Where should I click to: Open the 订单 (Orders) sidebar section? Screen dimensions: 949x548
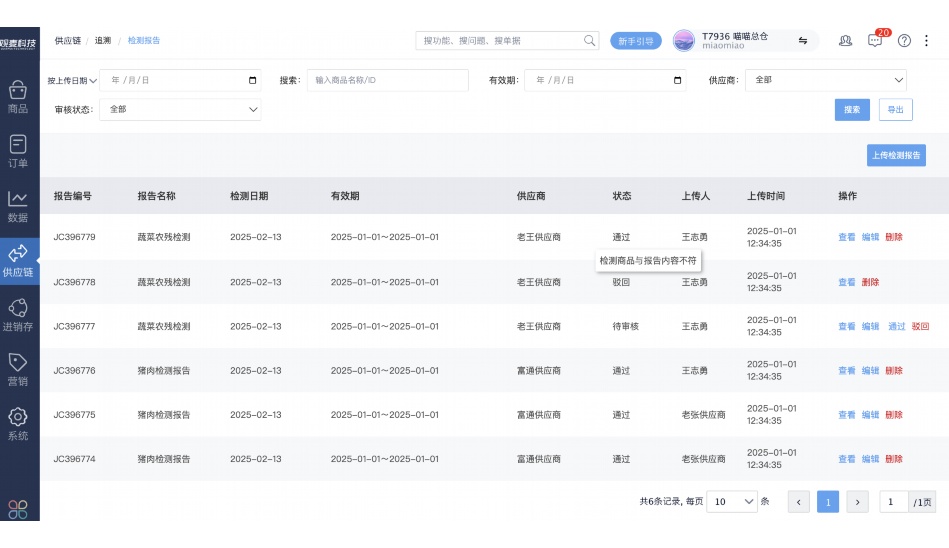click(18, 151)
